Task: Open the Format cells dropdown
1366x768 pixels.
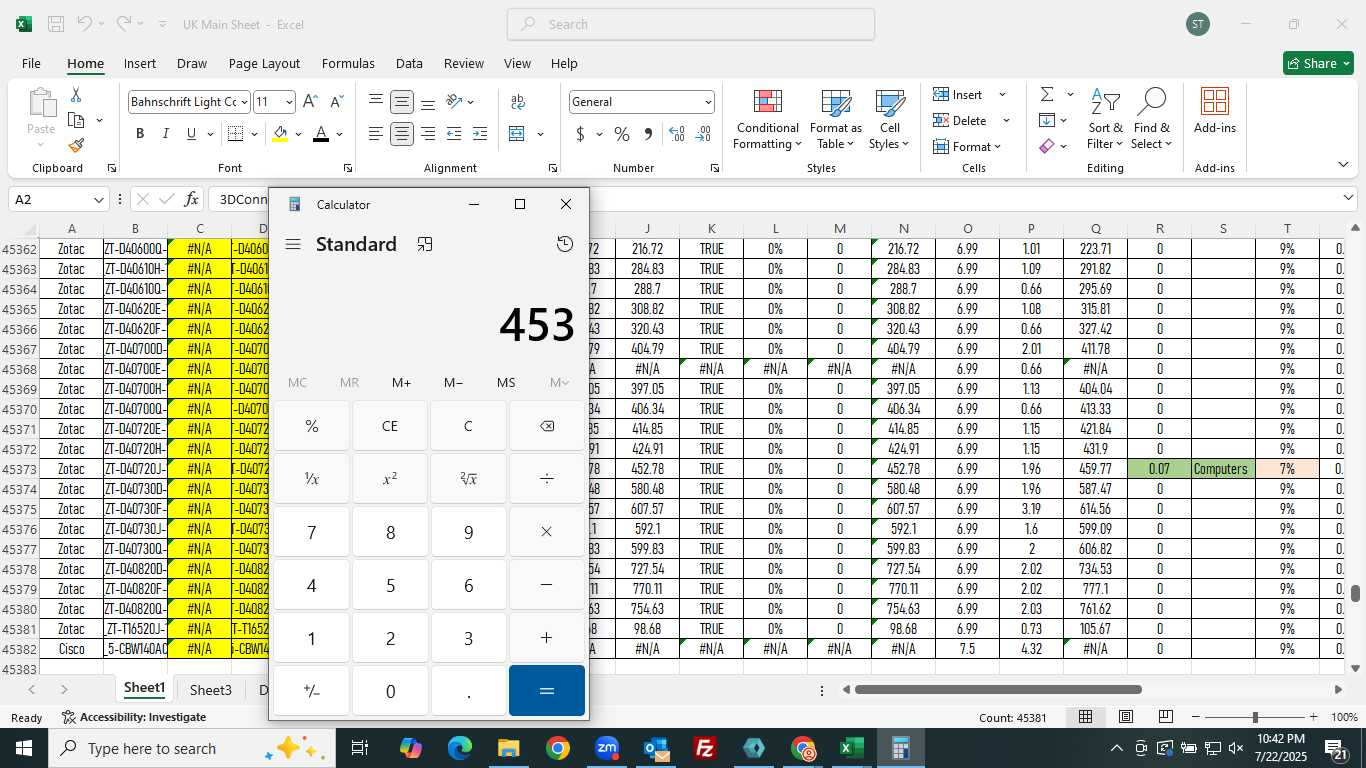Action: click(x=999, y=147)
